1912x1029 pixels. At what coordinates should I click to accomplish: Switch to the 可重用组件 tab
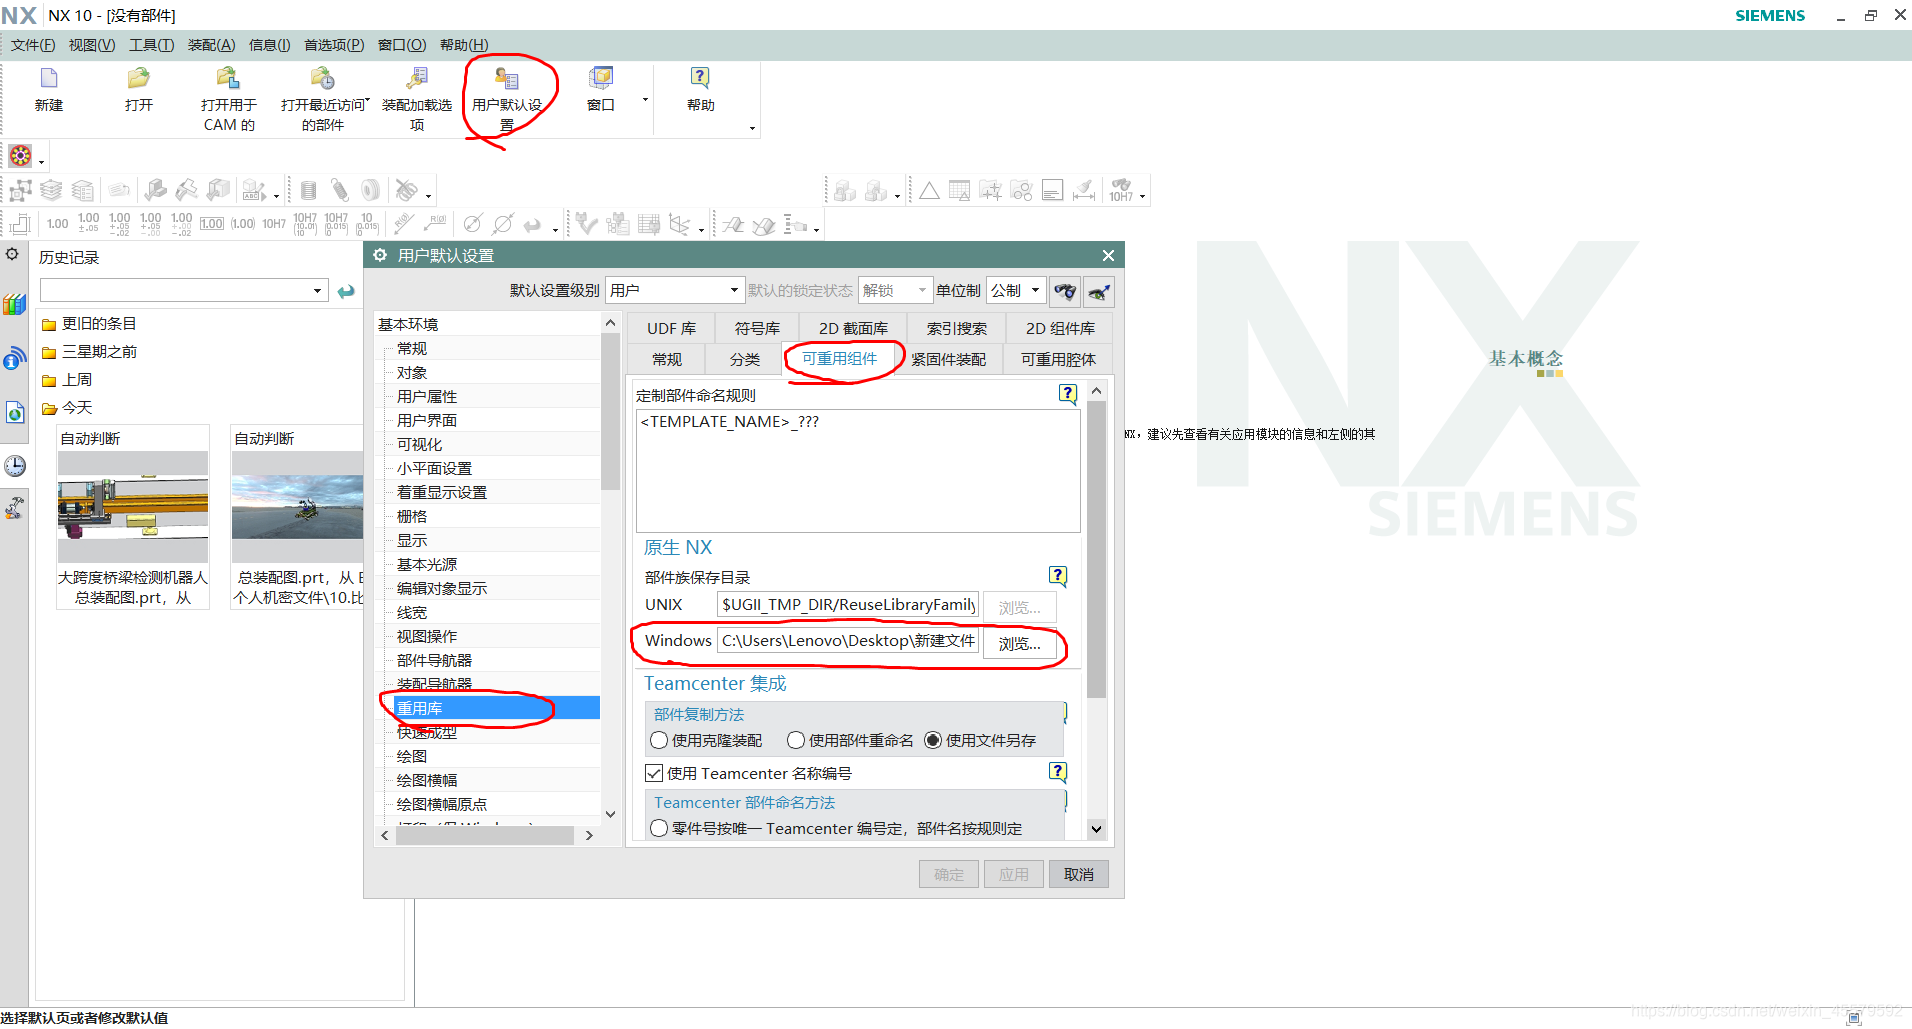[840, 358]
